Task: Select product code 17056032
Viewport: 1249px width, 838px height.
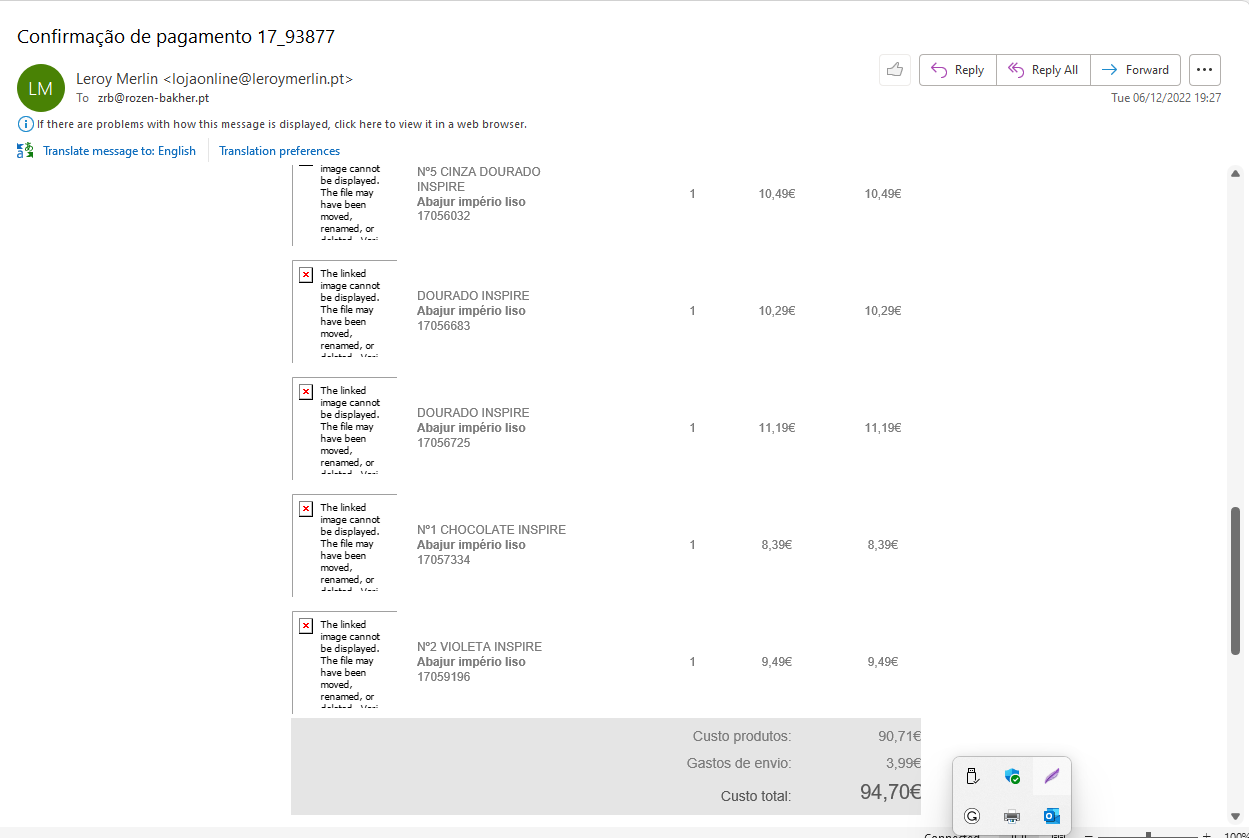Action: [443, 216]
